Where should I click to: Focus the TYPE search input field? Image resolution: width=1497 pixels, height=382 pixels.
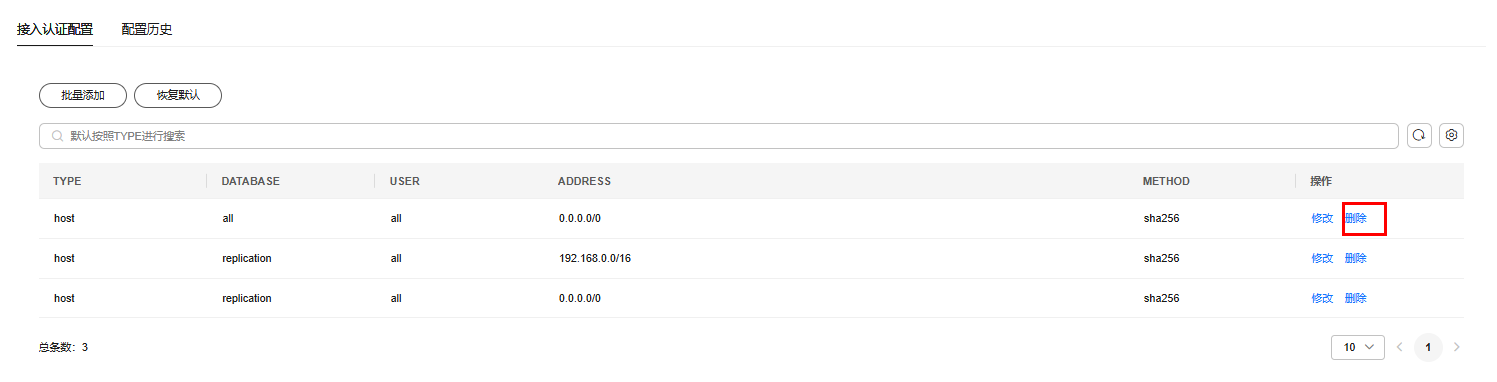719,136
